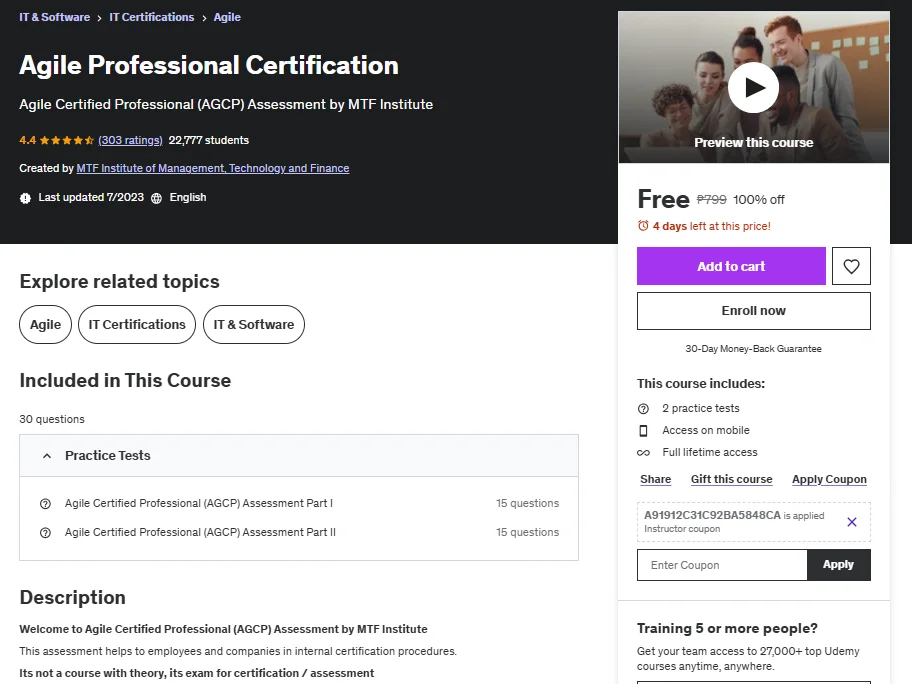912x684 pixels.
Task: Open the IT Certifications breadcrumb
Action: coord(152,17)
